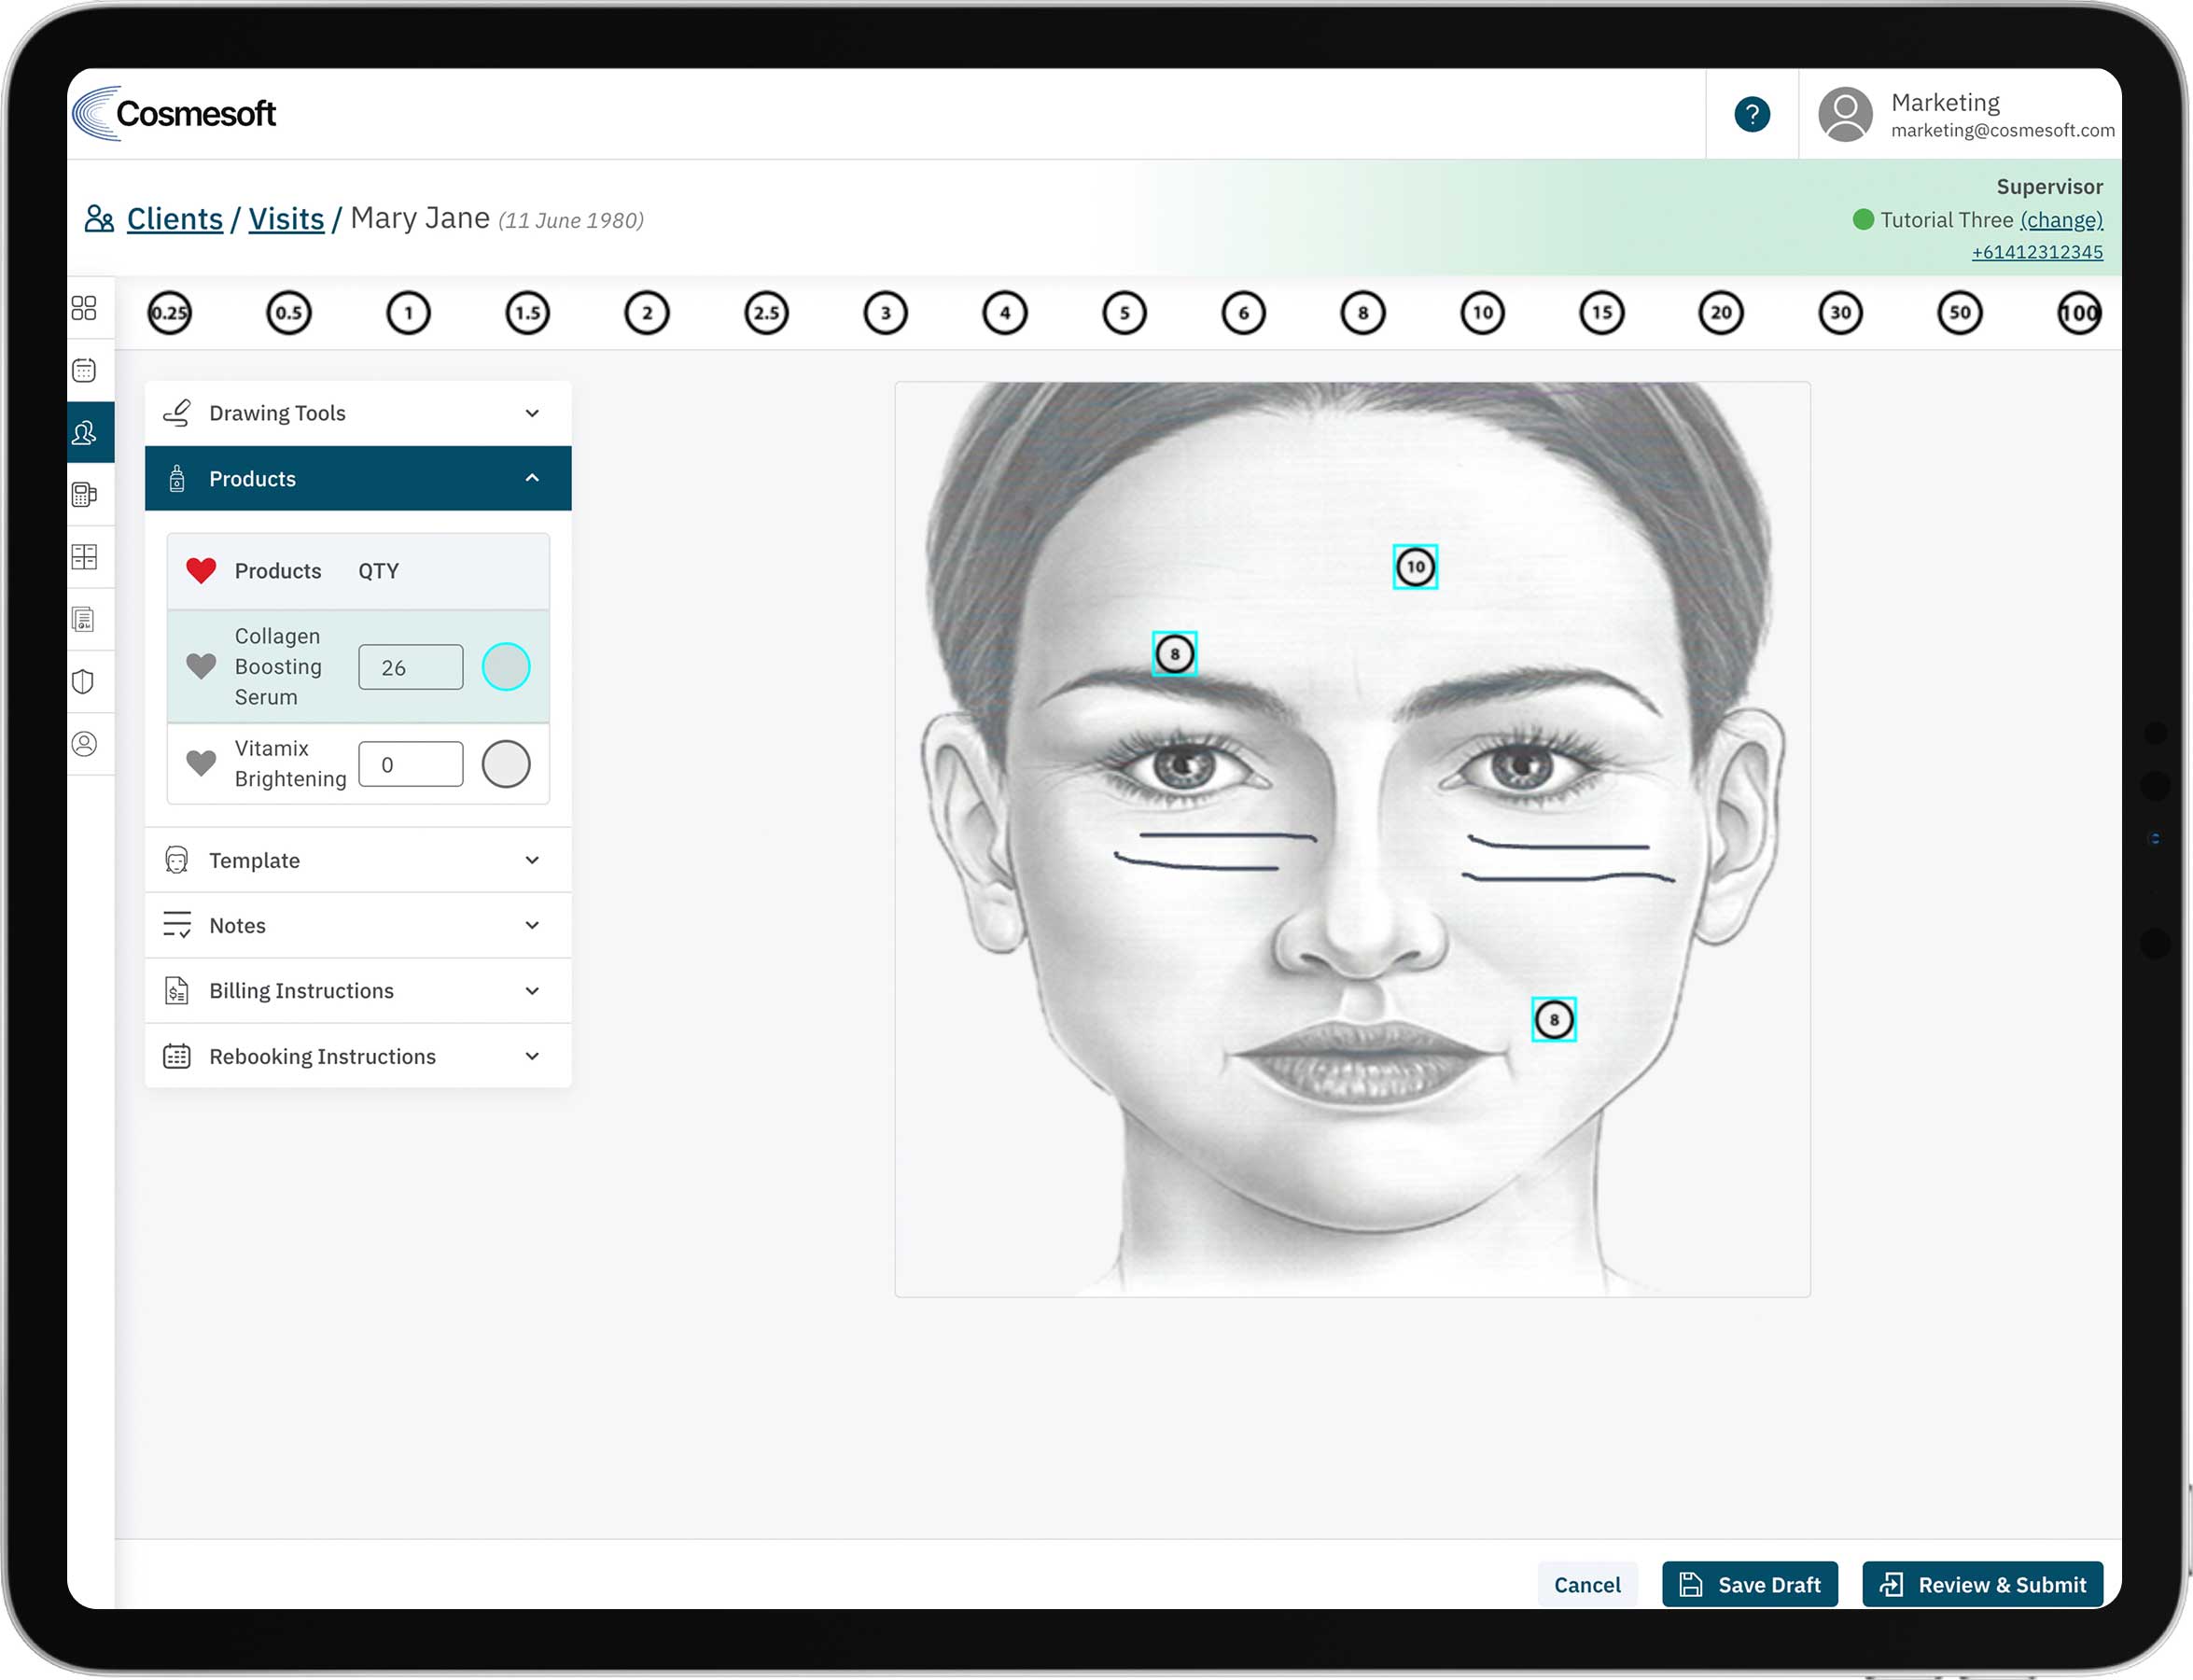Click the point-of-sale register sidebar icon
The width and height of the screenshot is (2193, 1680).
[84, 495]
